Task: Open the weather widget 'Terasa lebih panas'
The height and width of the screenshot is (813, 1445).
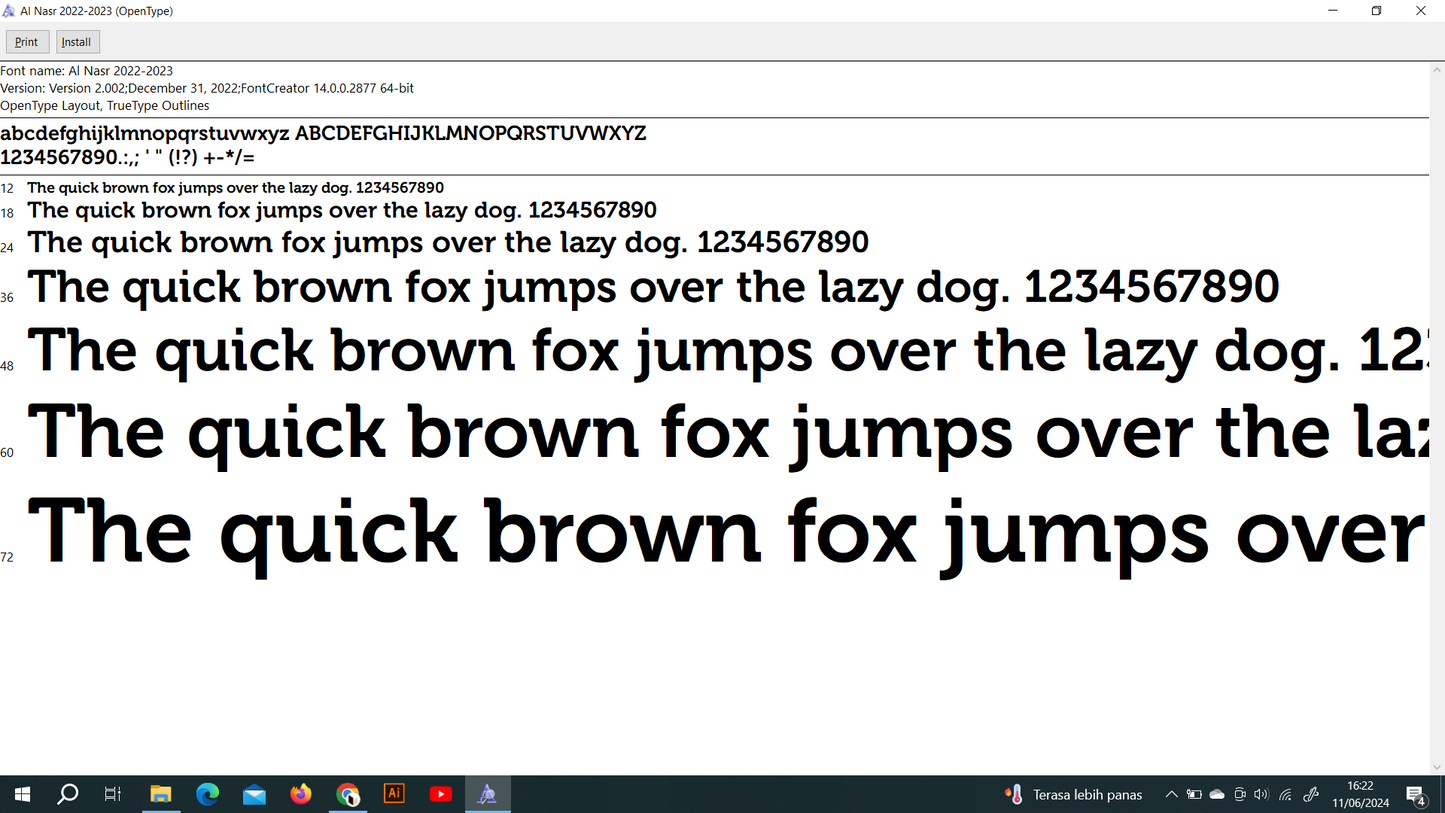Action: (1074, 795)
